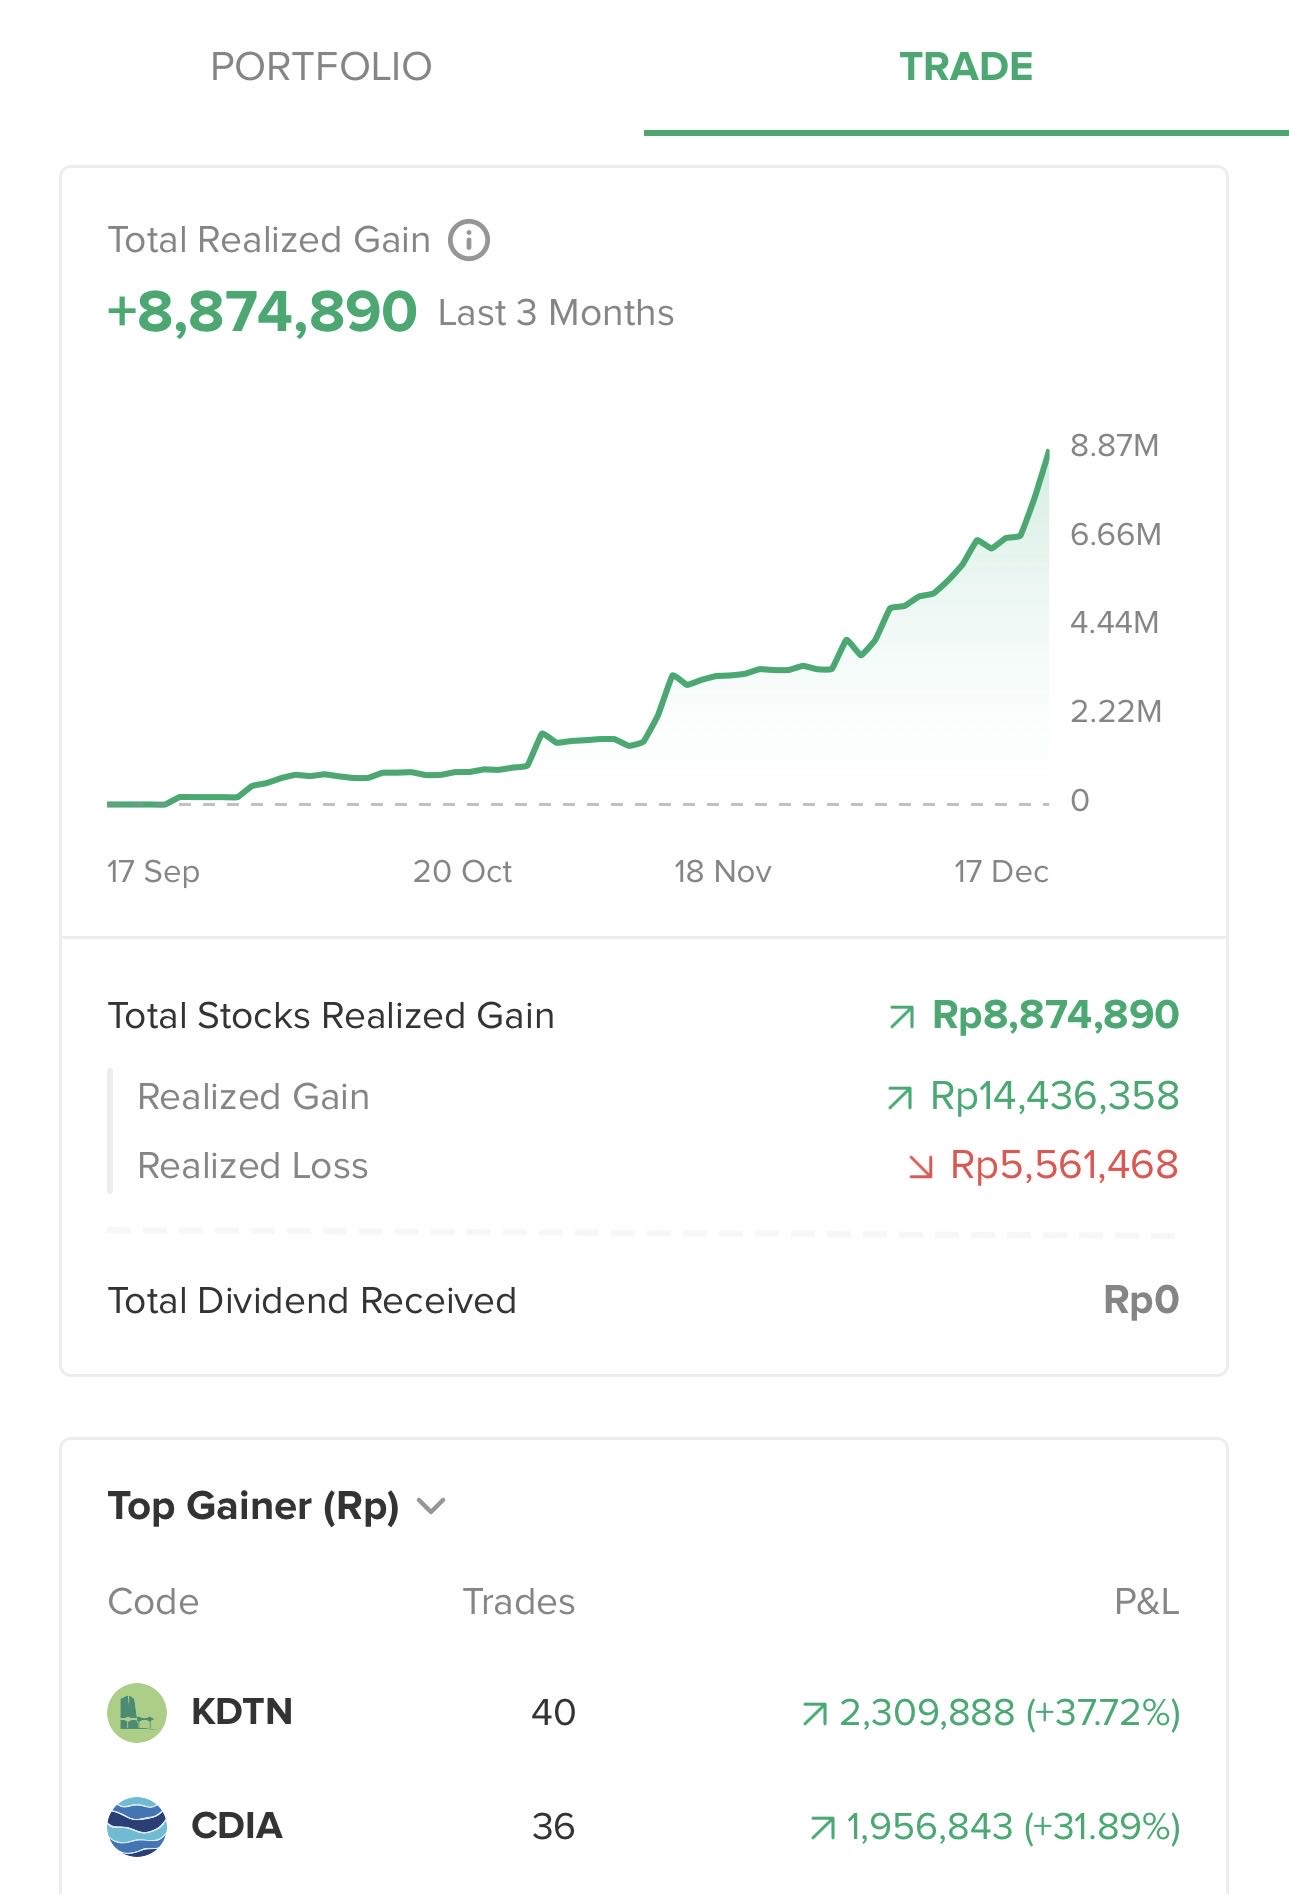Tap the up arrow on CDIA P&L
This screenshot has width=1289, height=1894.
click(822, 1828)
